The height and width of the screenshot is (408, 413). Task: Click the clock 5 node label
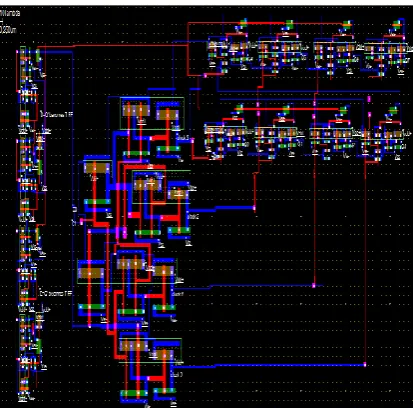[x=183, y=137]
